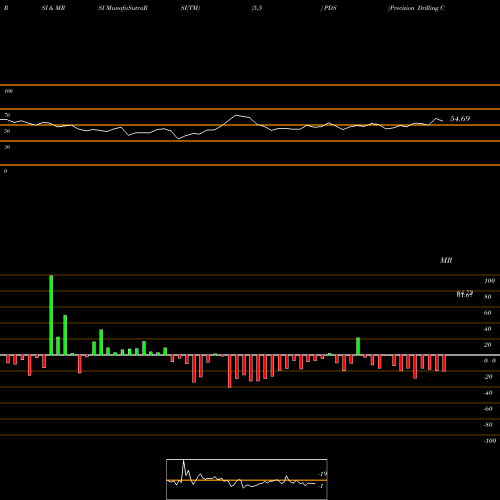Click the 'SI MunafaSutraR' header text
The height and width of the screenshot is (500, 500).
123,8
